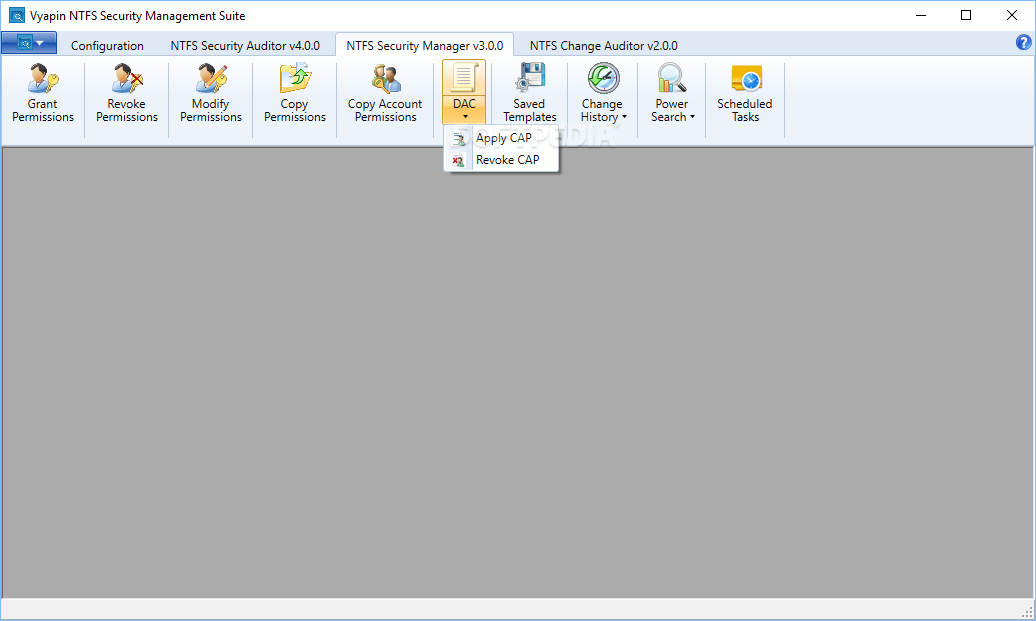Switch to NTFS Change Auditor v2.0.0 tab
Screen dimensions: 1036x621
tap(603, 46)
